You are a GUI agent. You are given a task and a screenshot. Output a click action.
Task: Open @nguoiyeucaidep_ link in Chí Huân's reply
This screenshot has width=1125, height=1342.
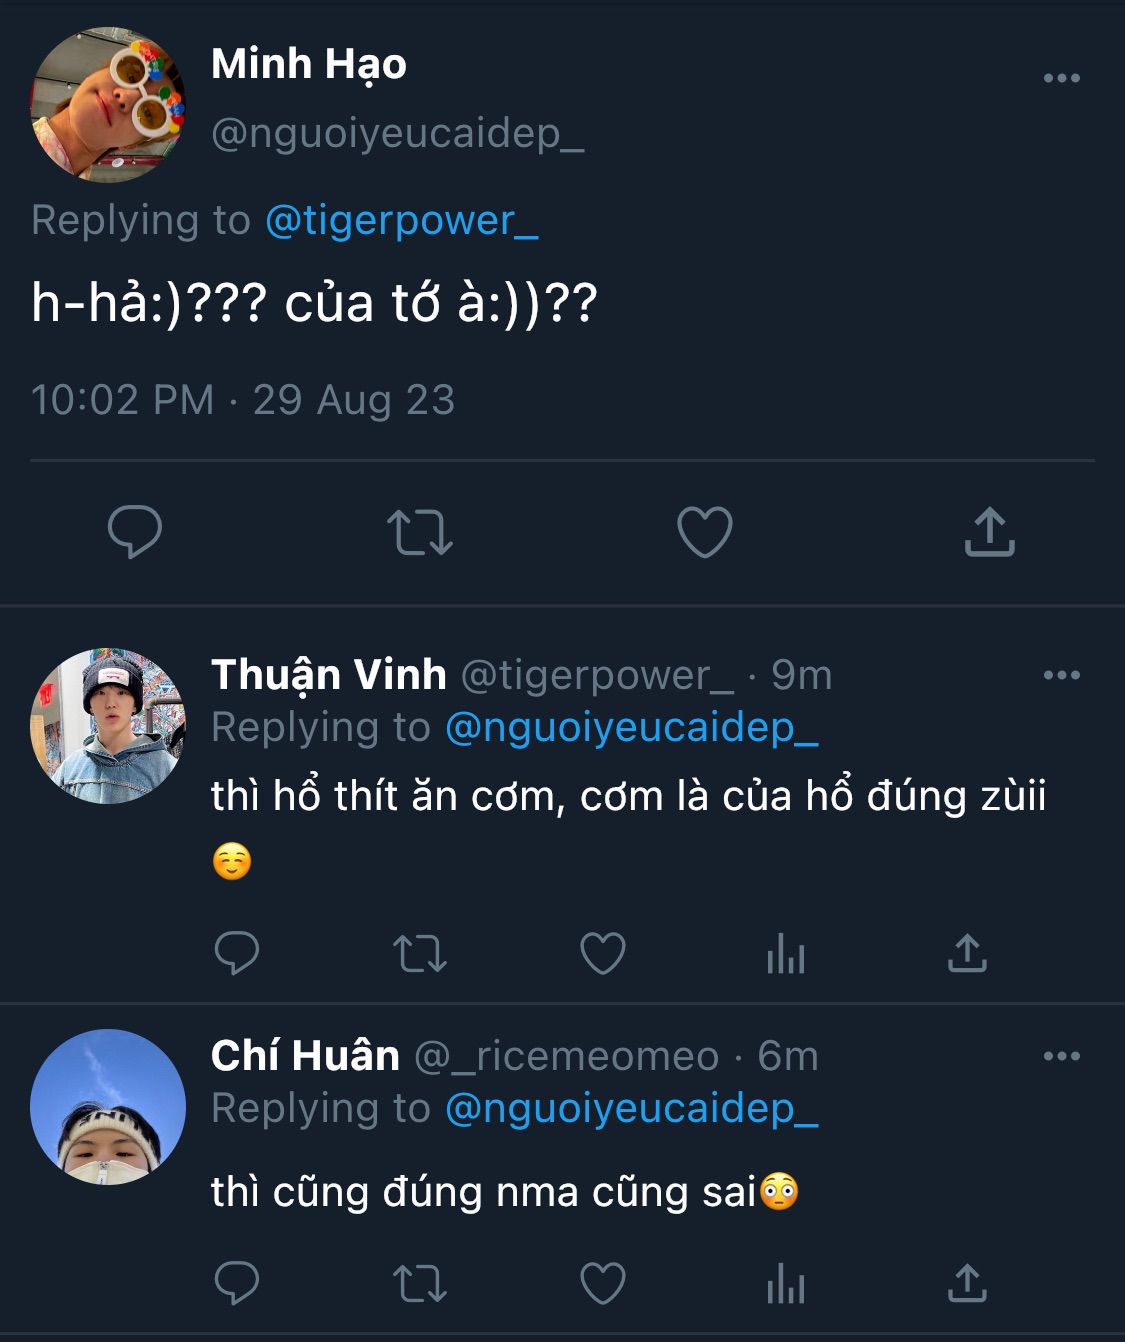click(631, 1108)
